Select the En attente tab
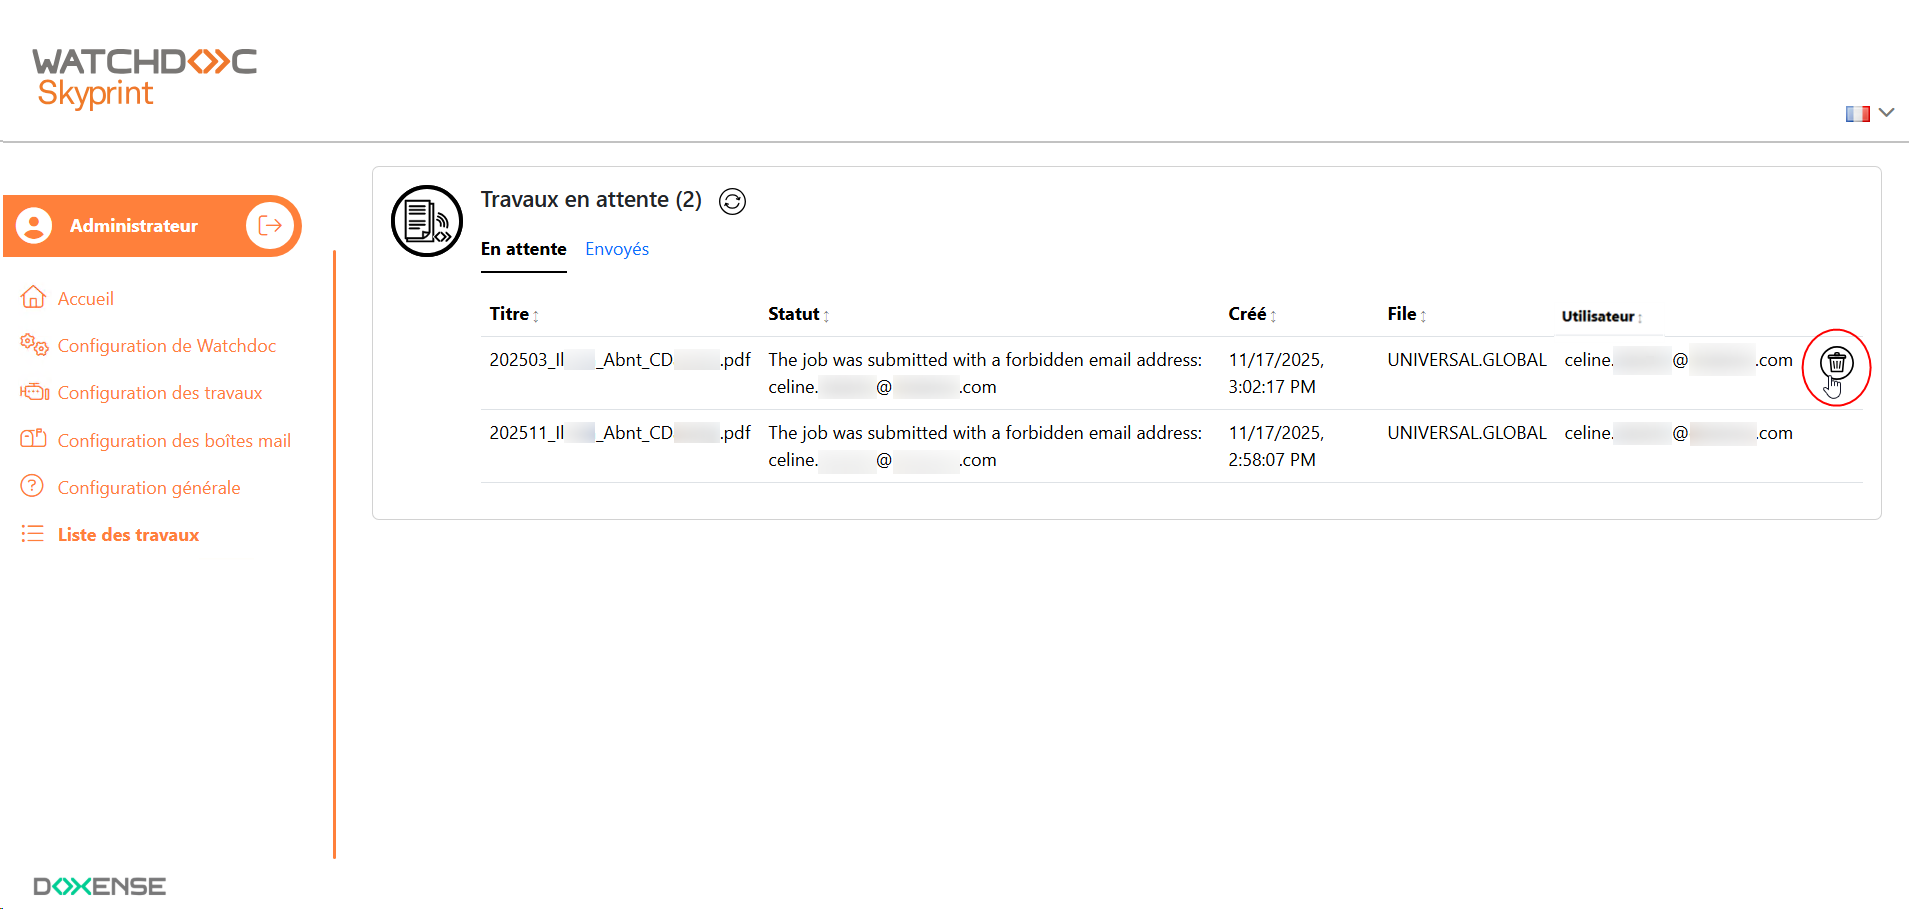Screen dimensions: 1909x909 point(523,249)
